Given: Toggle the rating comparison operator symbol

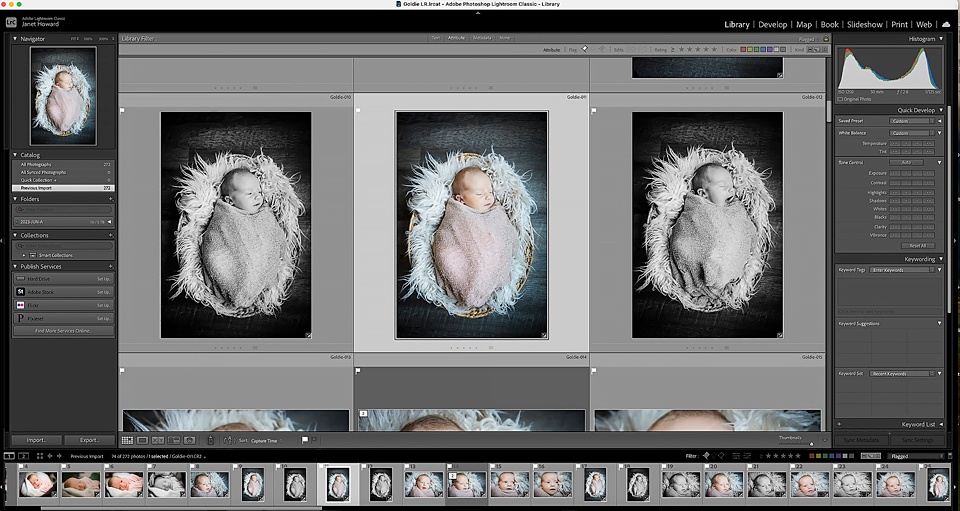Looking at the screenshot, I should pyautogui.click(x=673, y=49).
